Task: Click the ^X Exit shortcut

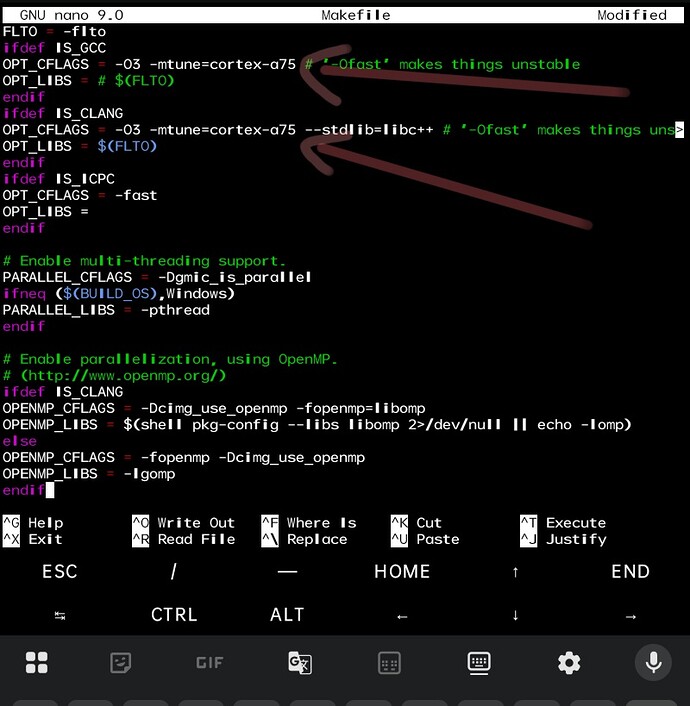Action: point(32,539)
